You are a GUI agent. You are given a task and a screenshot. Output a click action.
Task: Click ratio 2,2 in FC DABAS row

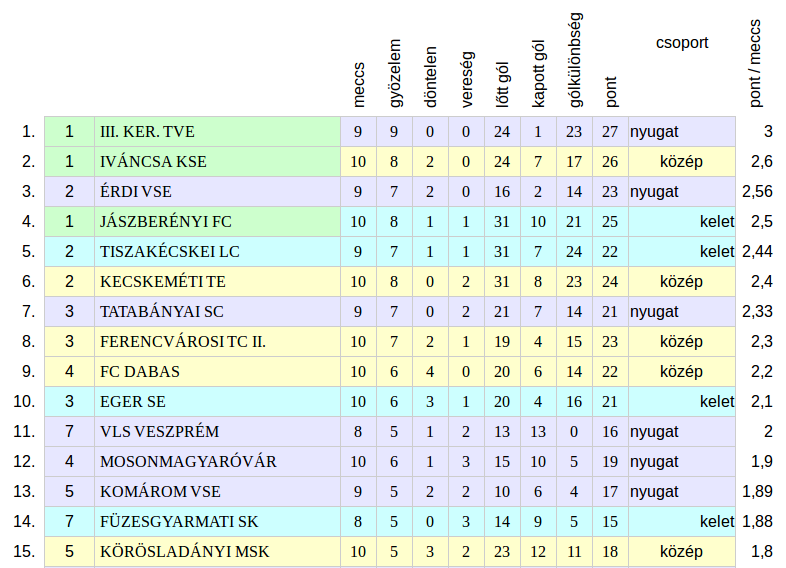(x=761, y=371)
